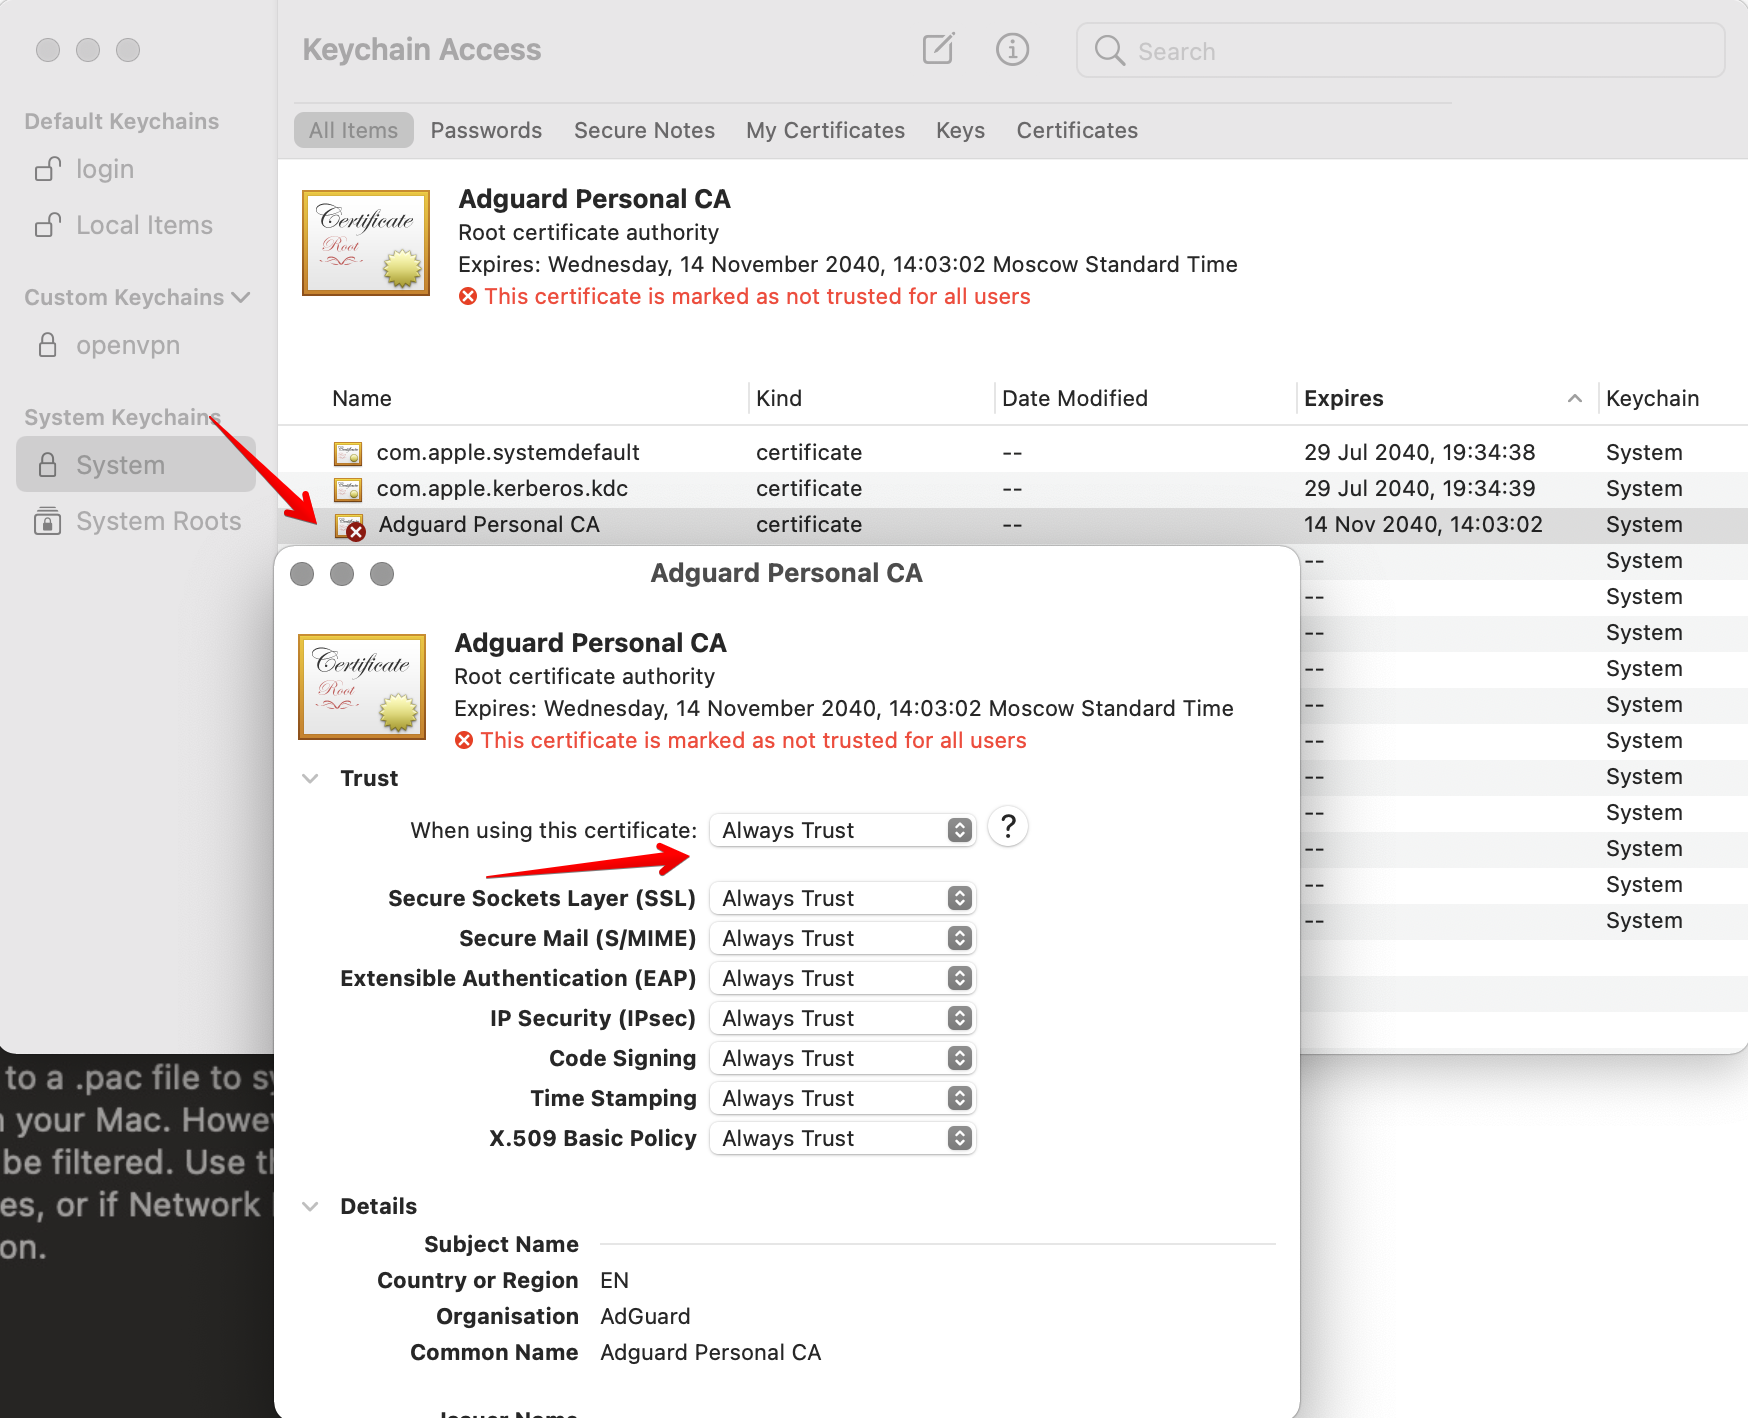Screen dimensions: 1748x1418
Task: Click the Search field in Keychain Access
Action: (1400, 51)
